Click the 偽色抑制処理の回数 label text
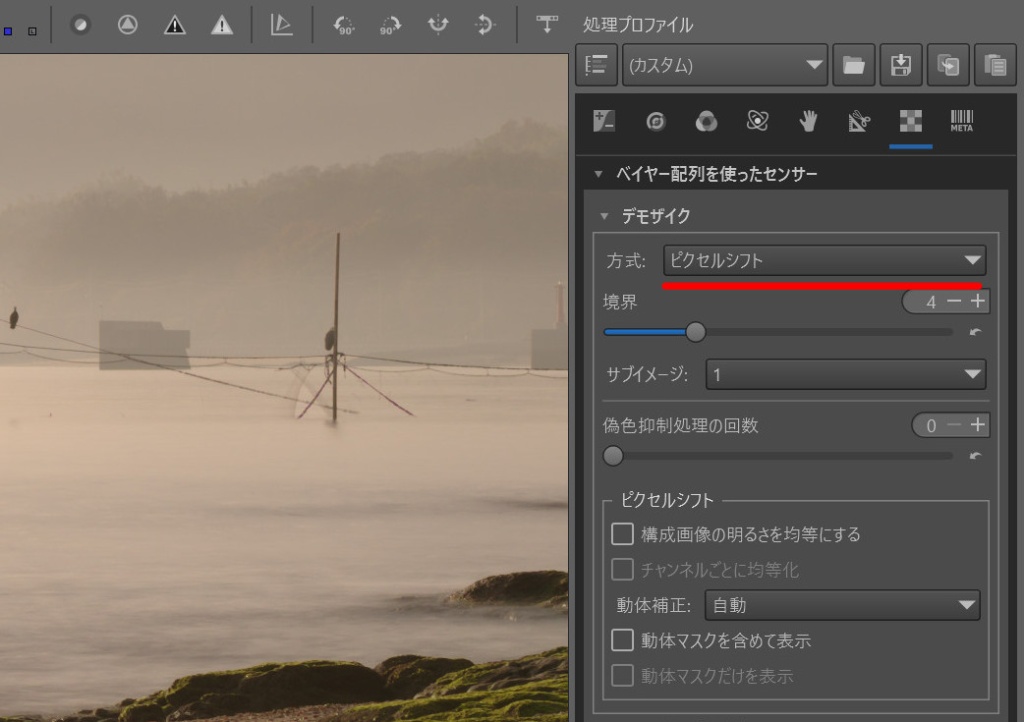Viewport: 1024px width, 722px height. (680, 426)
